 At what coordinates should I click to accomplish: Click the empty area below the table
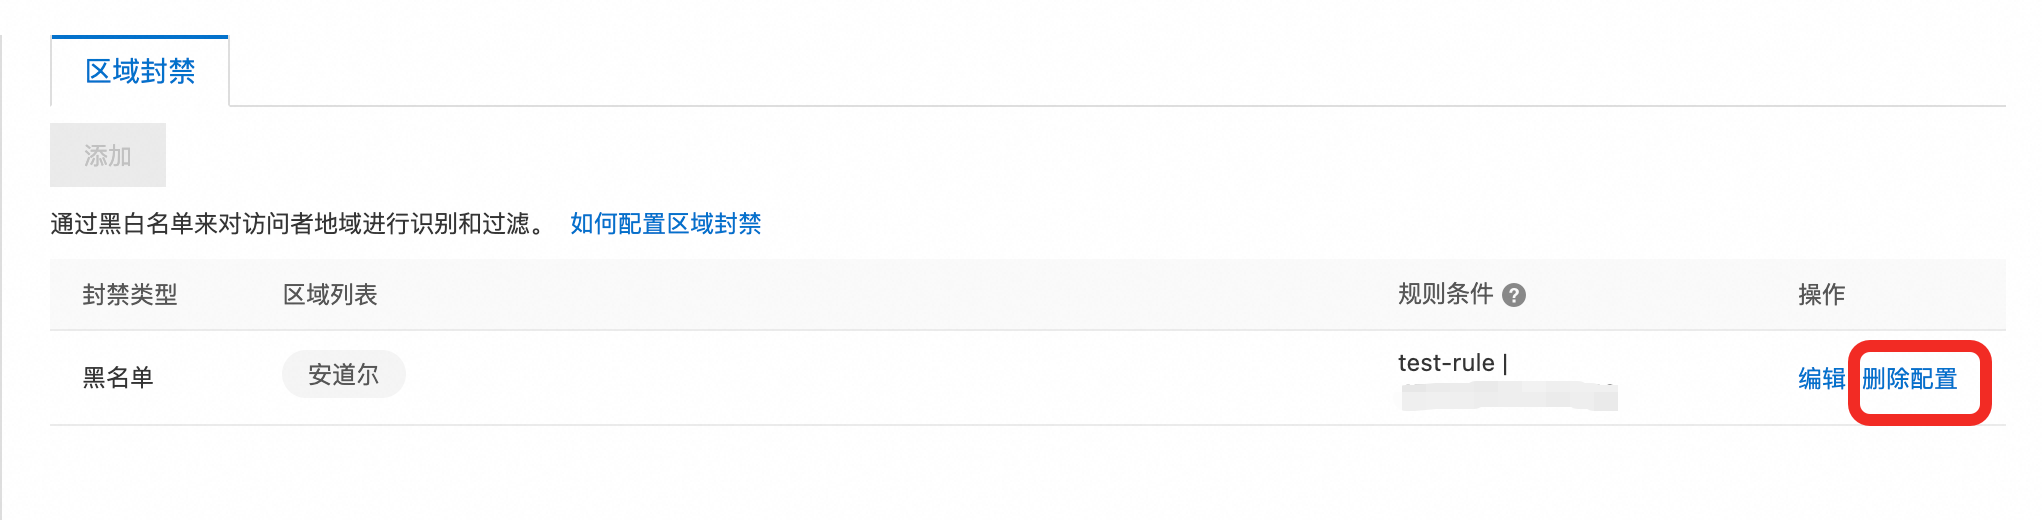pos(1000,475)
